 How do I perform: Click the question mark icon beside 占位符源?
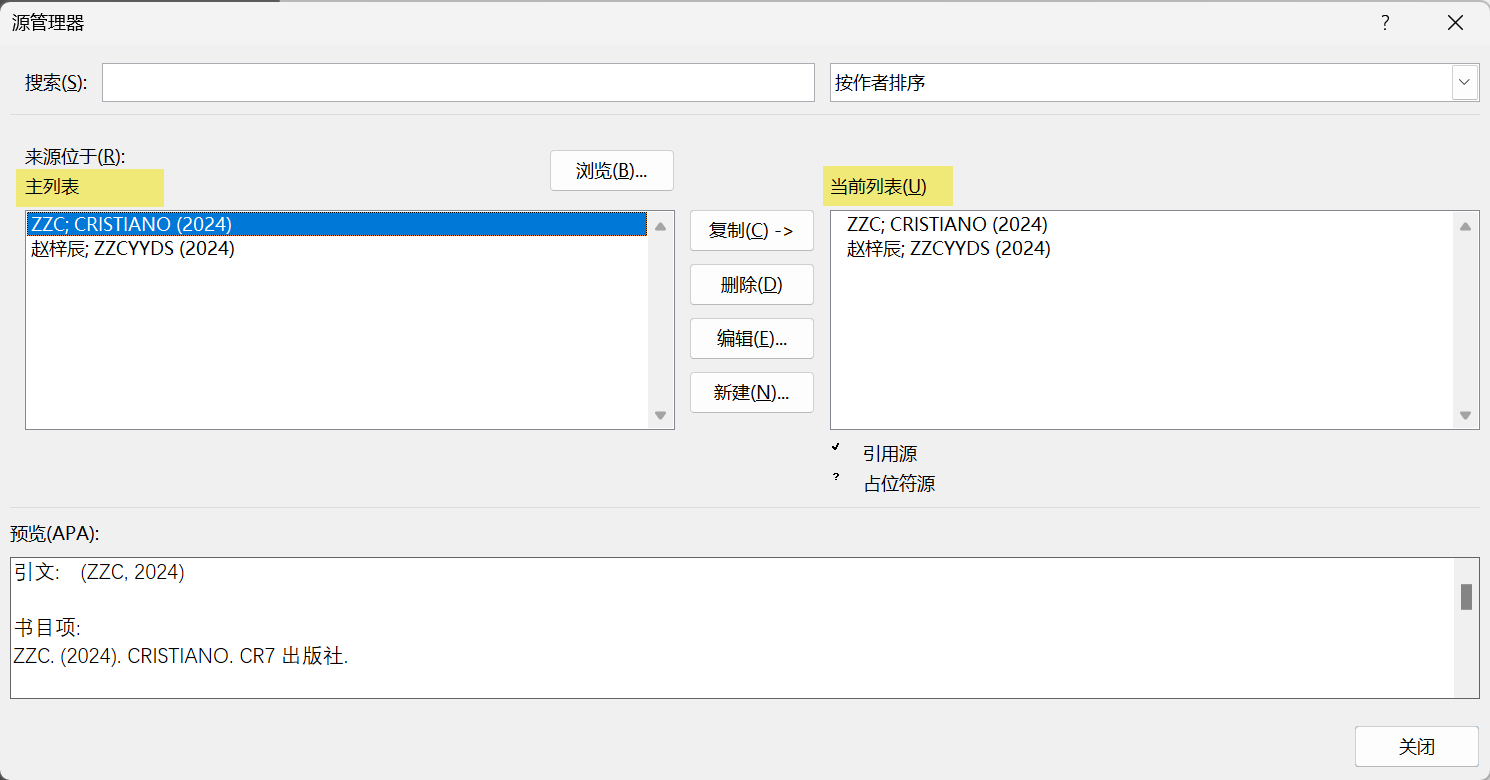836,477
